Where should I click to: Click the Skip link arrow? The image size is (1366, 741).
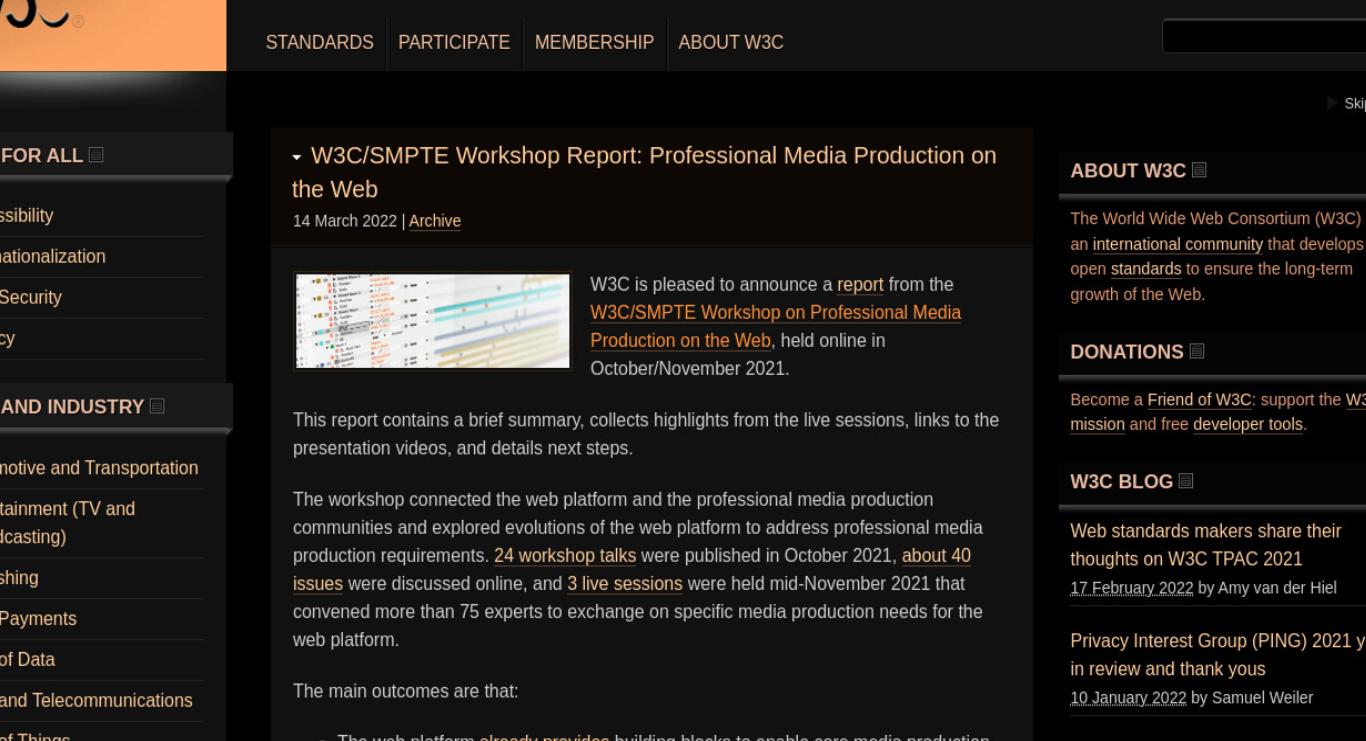coord(1332,103)
